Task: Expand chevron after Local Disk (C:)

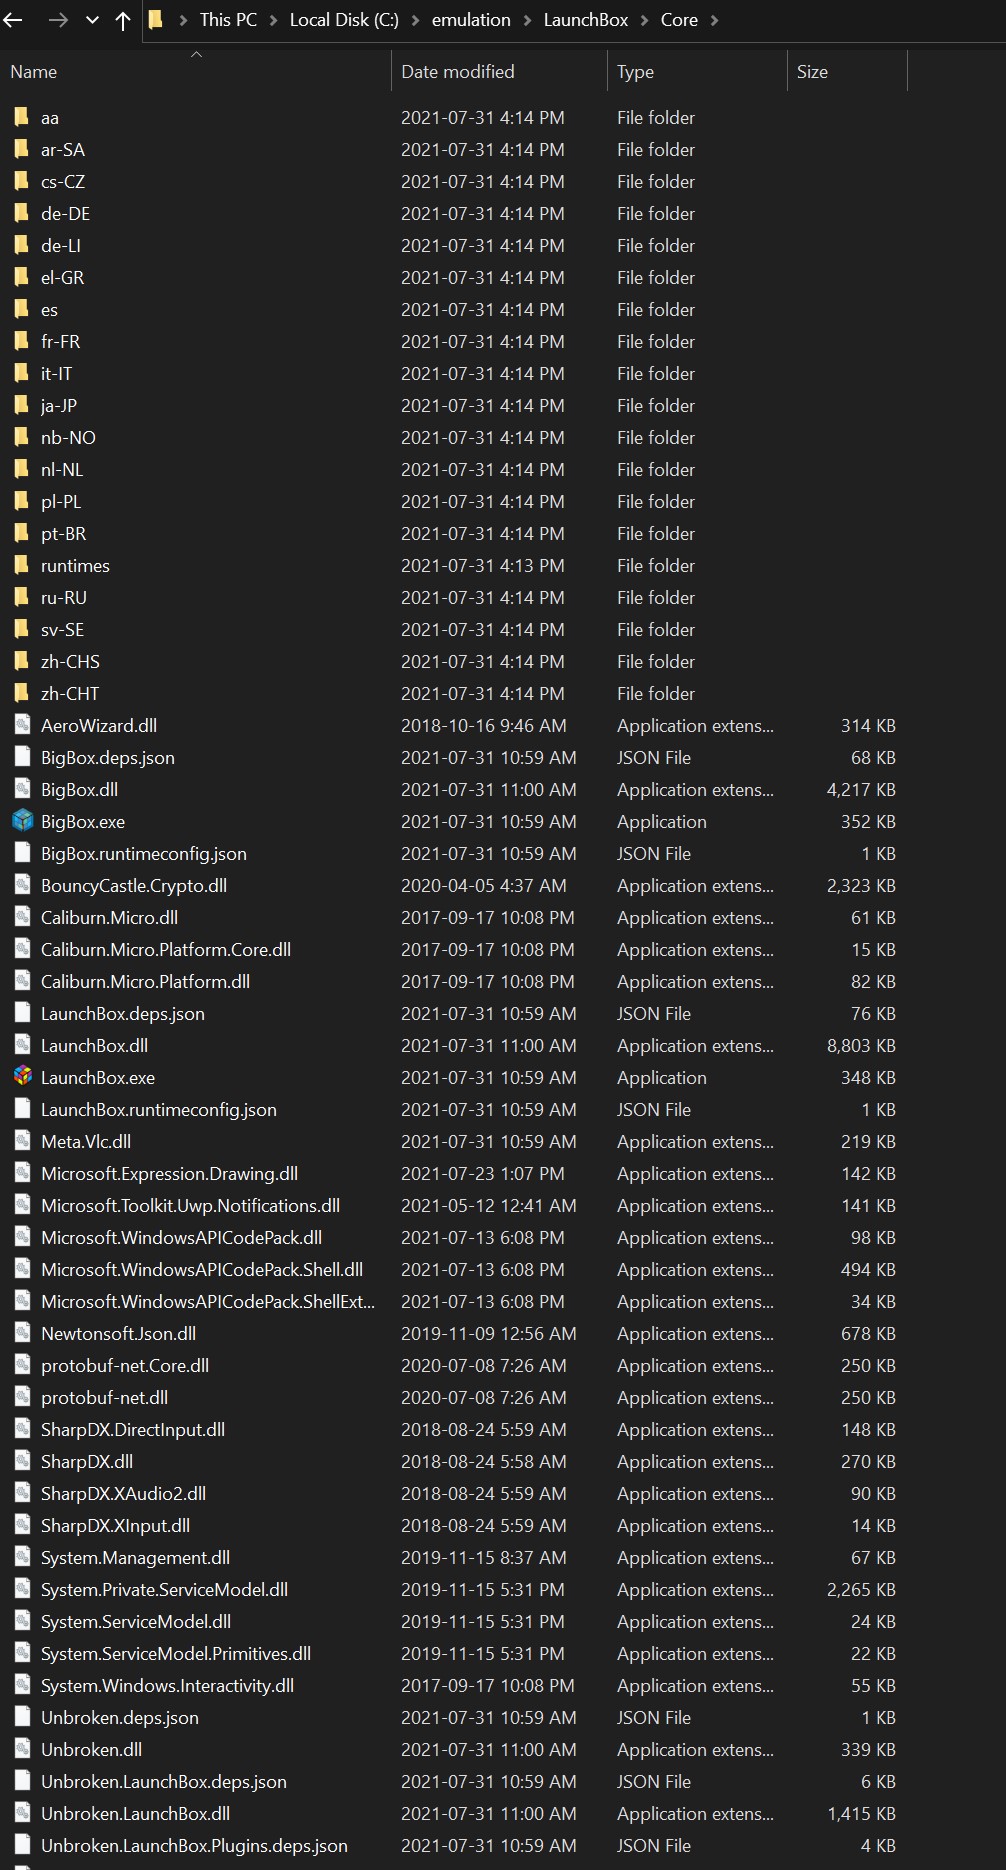Action: (x=416, y=20)
